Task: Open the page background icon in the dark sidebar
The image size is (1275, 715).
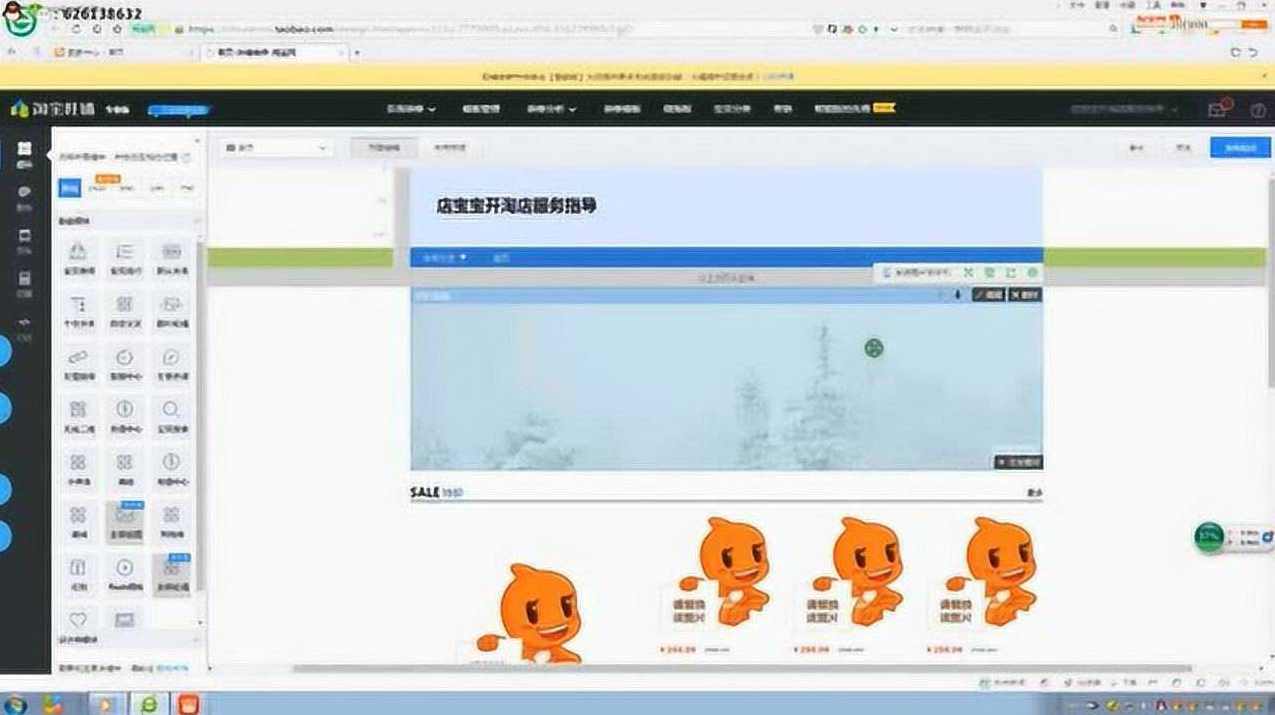Action: tap(25, 284)
